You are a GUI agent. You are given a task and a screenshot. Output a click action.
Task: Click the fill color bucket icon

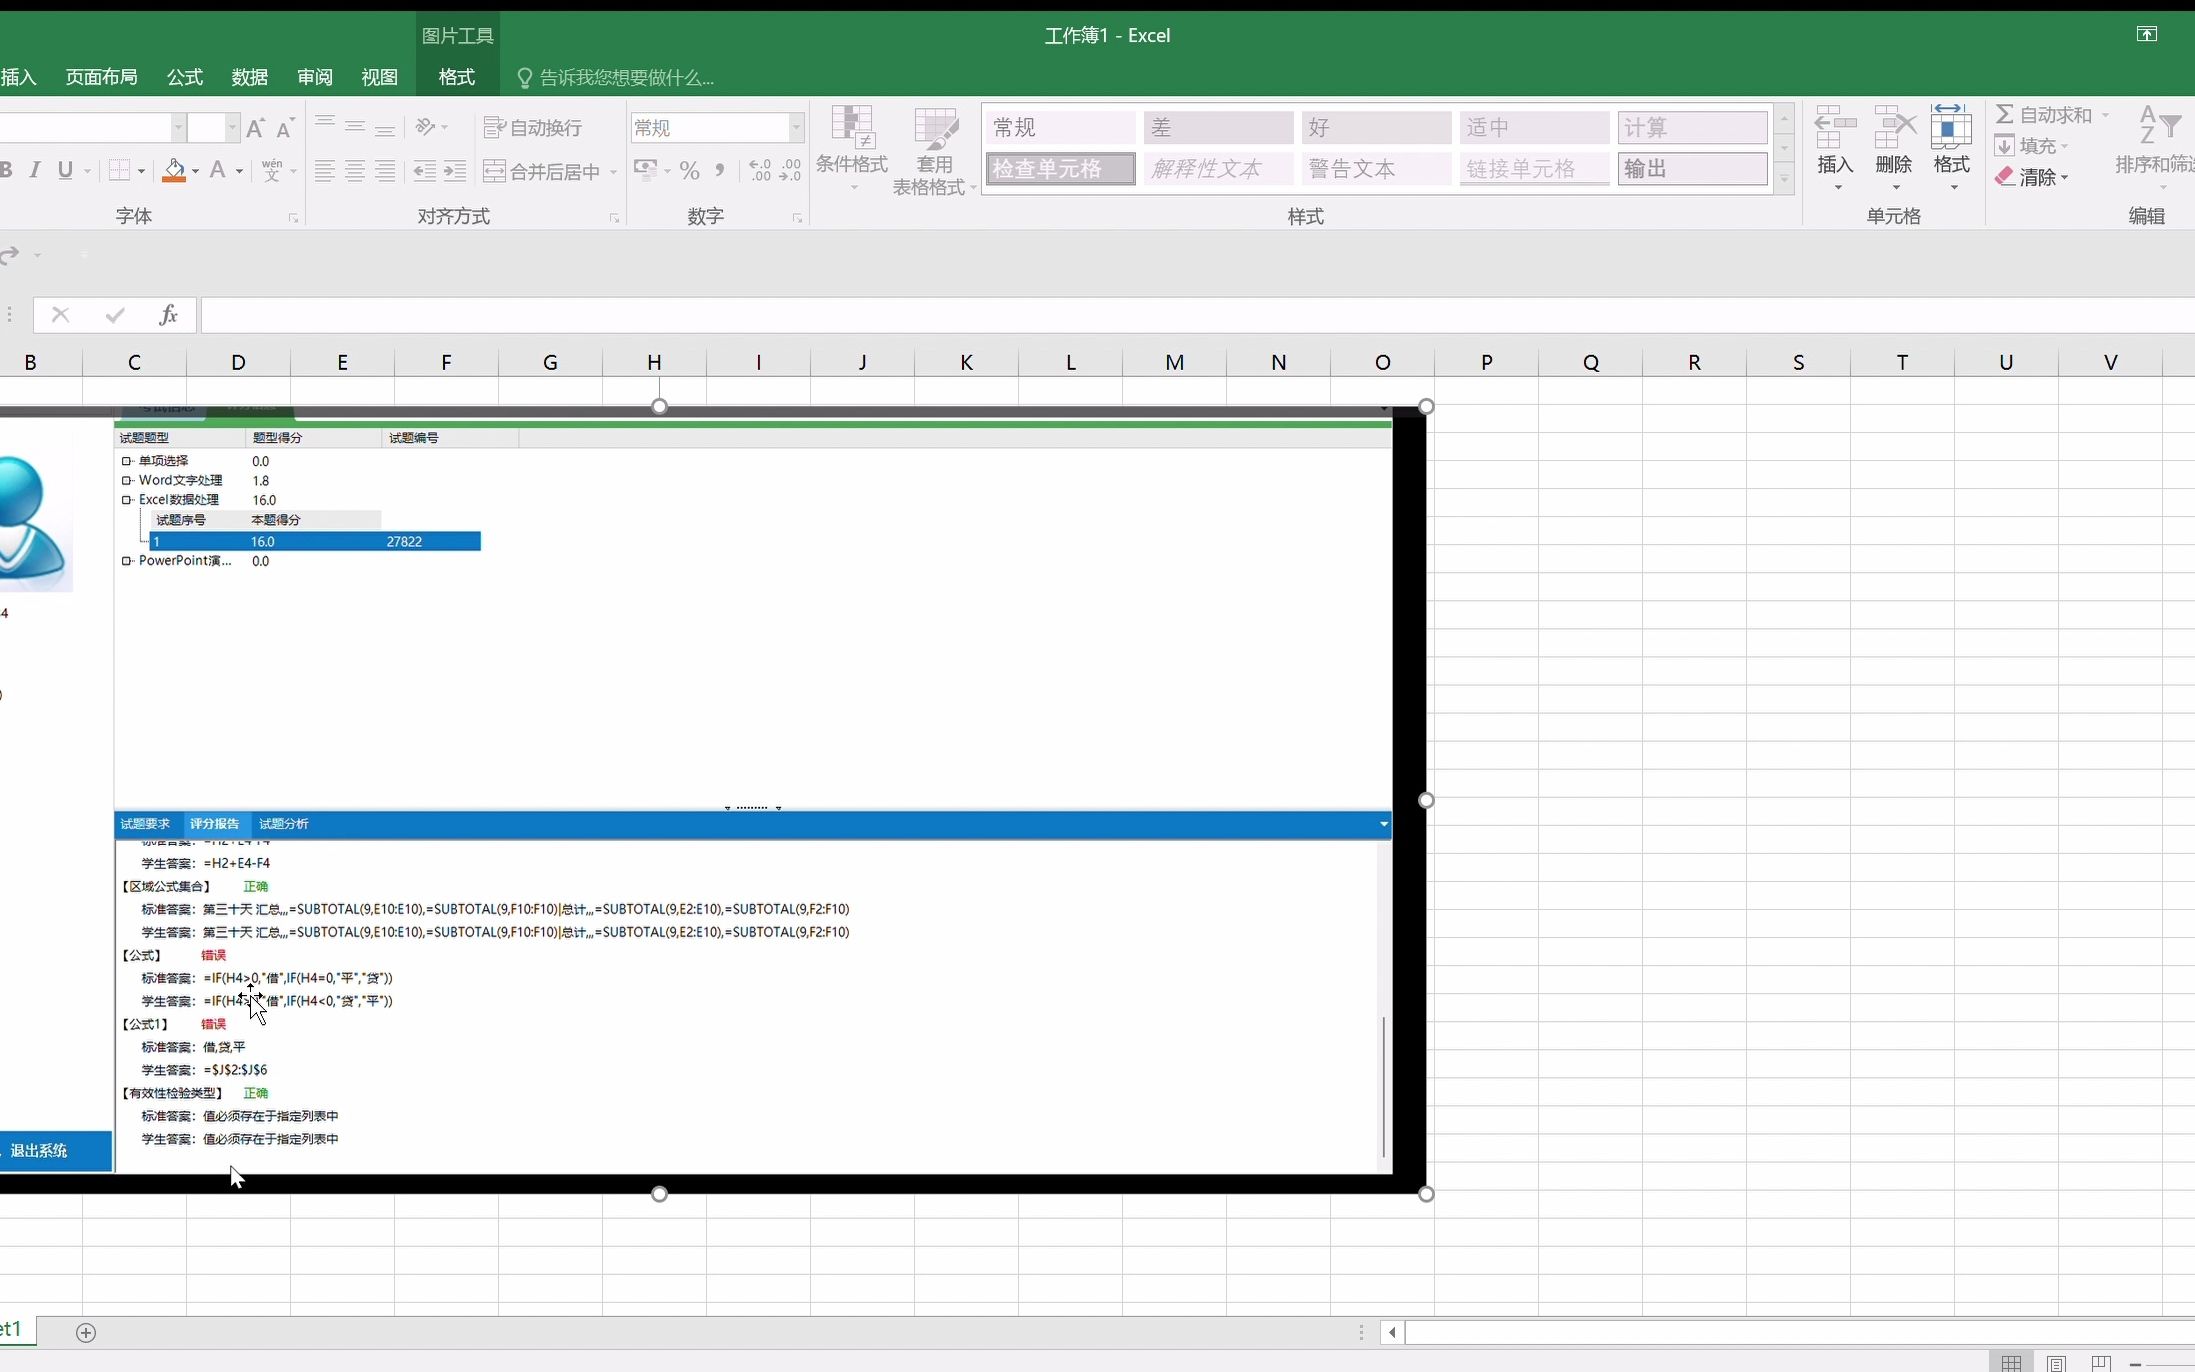point(174,171)
